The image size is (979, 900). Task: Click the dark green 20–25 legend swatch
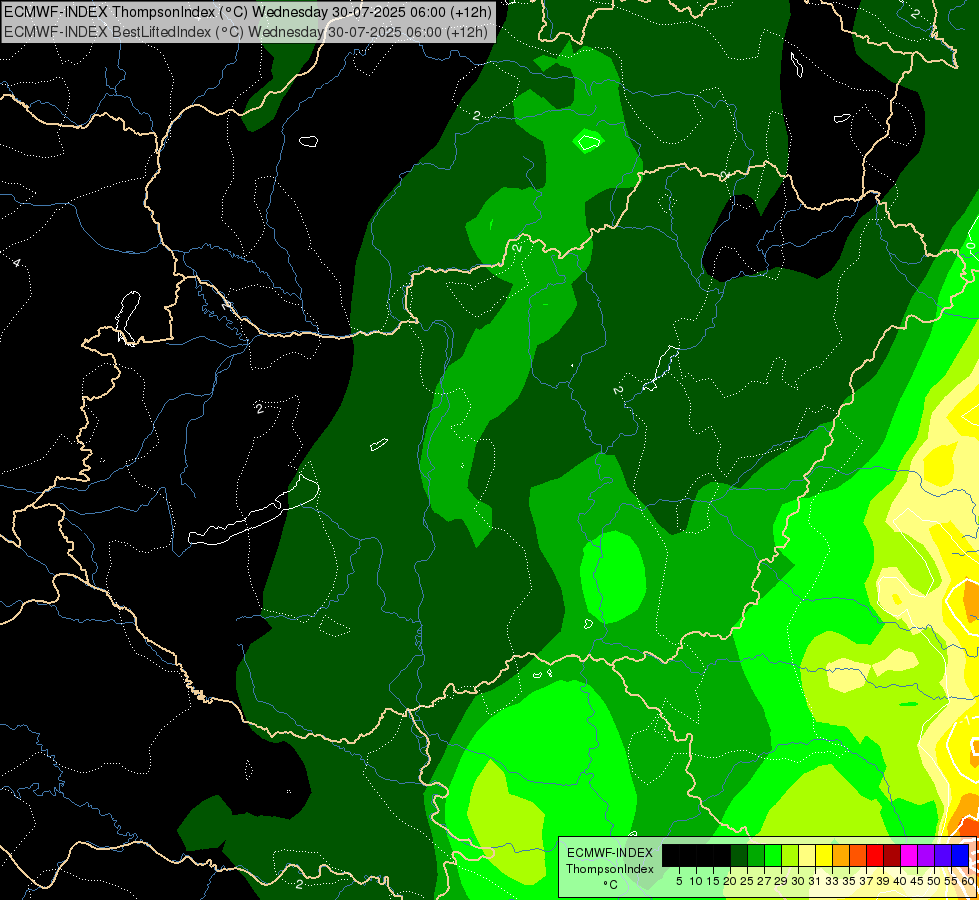click(739, 856)
